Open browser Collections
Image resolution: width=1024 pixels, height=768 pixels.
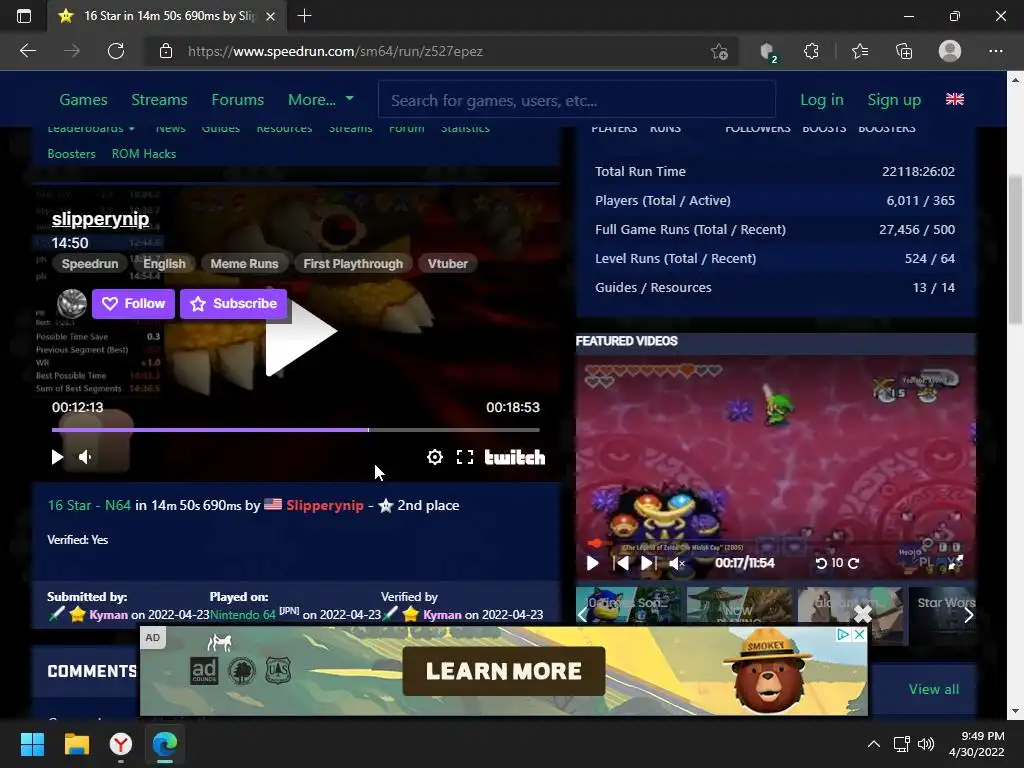[904, 51]
